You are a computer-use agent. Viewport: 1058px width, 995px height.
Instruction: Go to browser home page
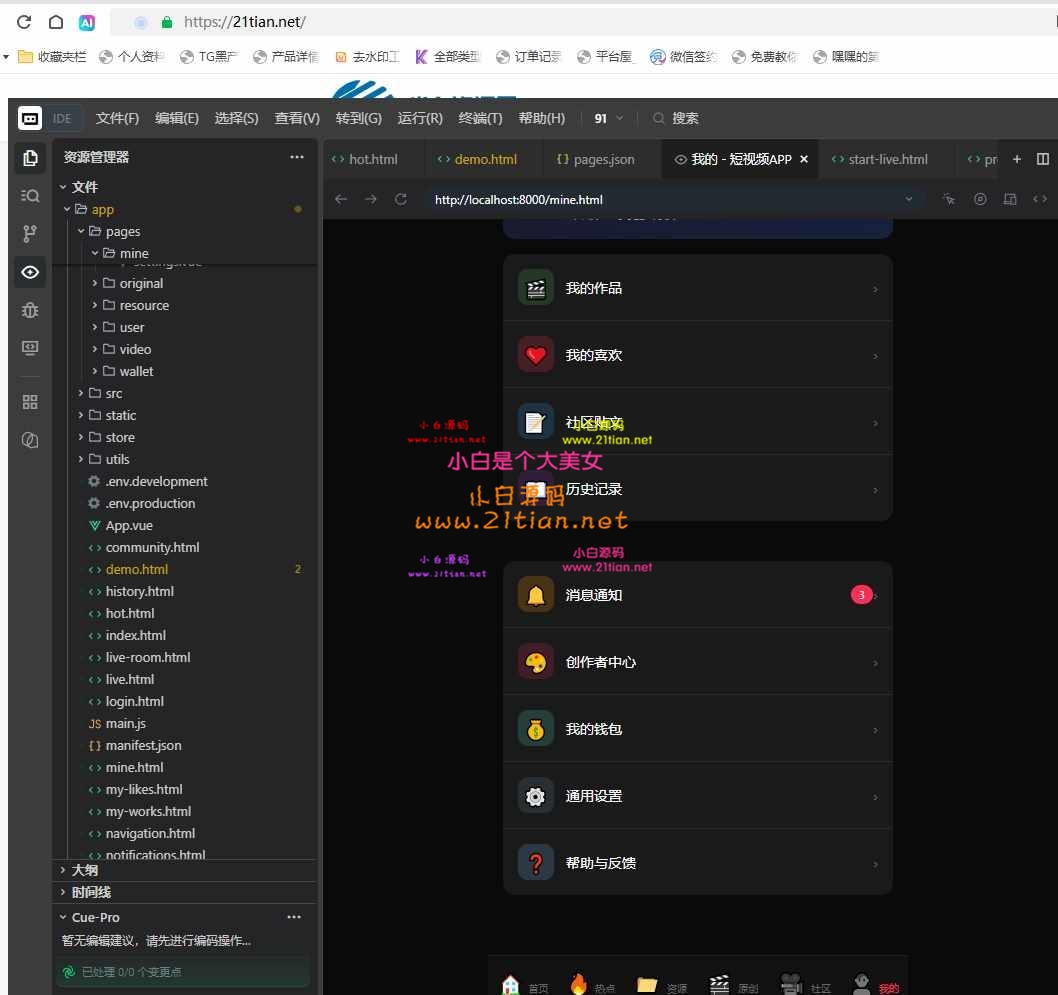click(56, 22)
